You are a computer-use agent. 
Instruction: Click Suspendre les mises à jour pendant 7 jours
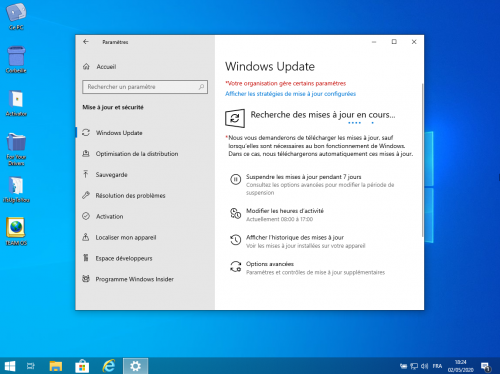[x=303, y=177]
